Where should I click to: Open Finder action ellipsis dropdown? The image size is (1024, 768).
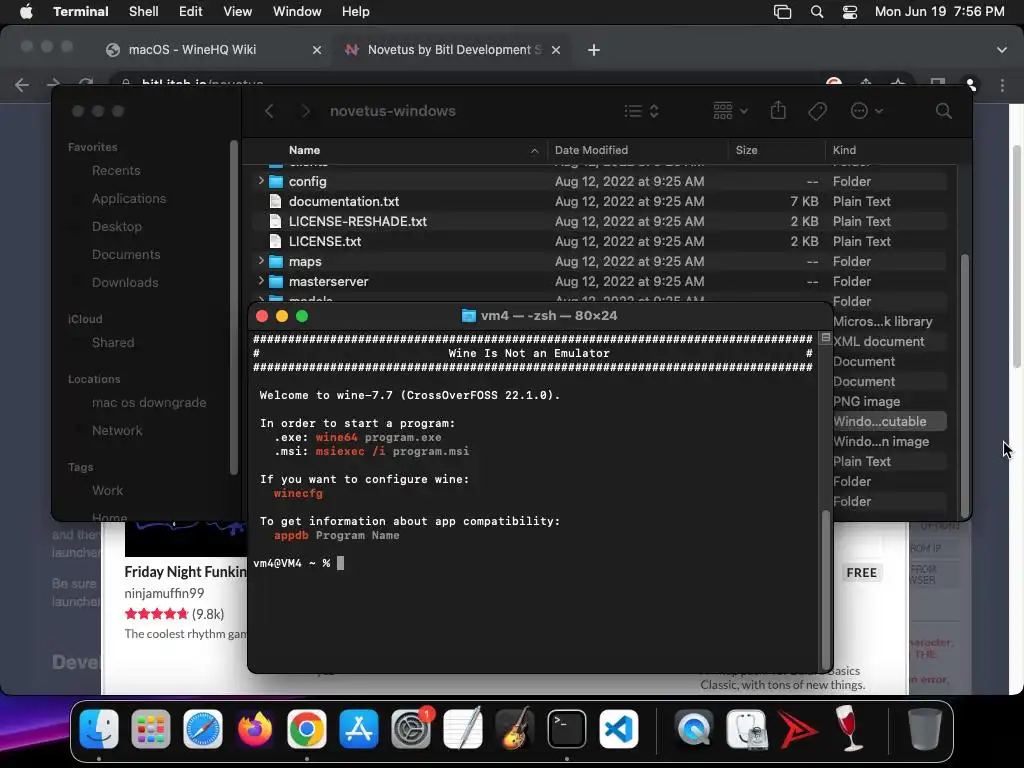pyautogui.click(x=867, y=111)
